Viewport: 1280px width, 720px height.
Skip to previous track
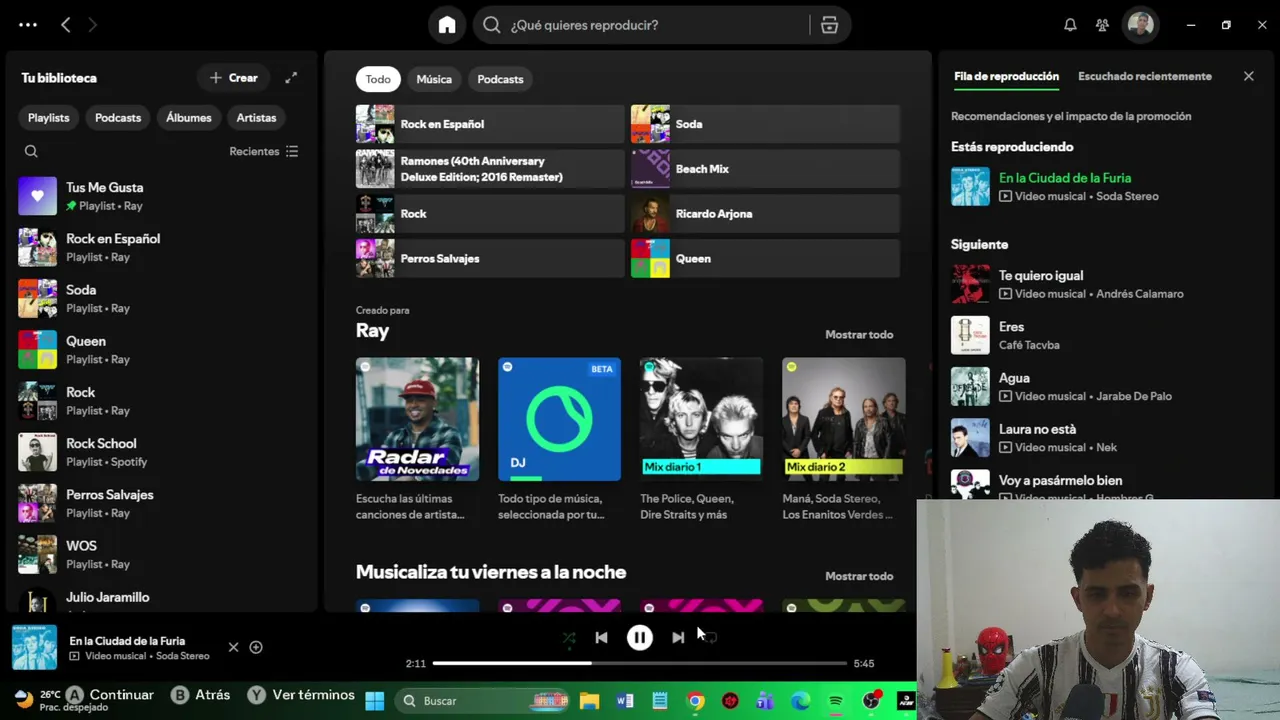click(x=601, y=637)
